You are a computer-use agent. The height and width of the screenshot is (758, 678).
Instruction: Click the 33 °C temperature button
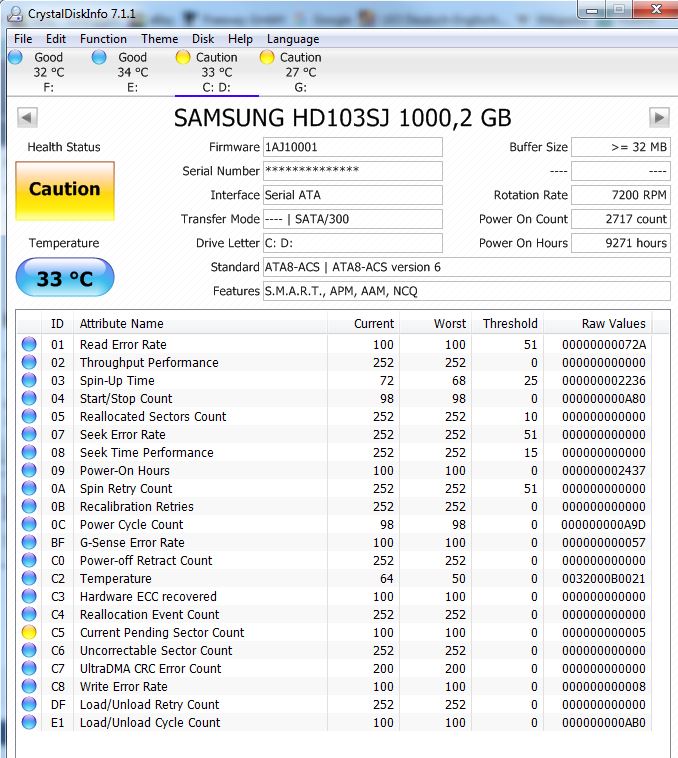(65, 277)
